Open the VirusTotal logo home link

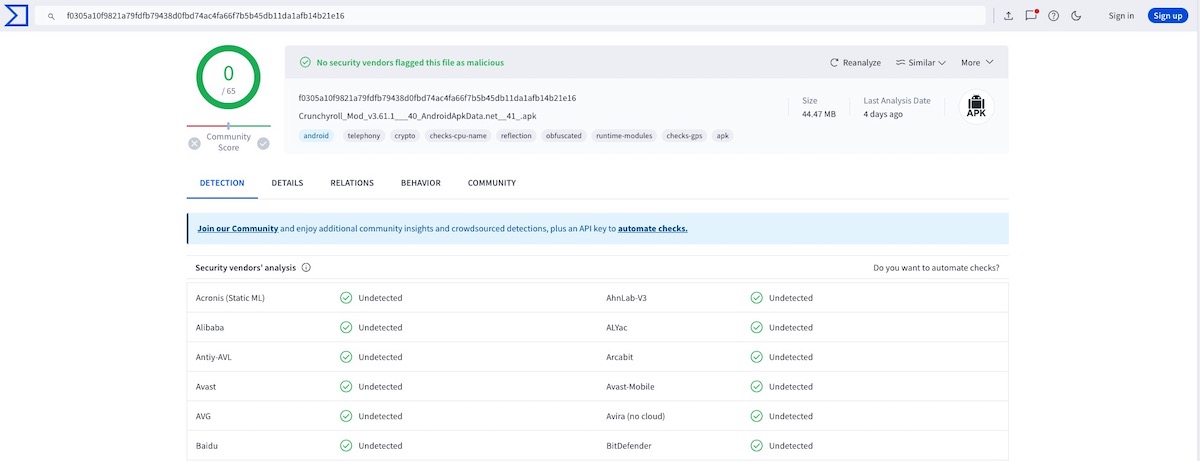coord(16,16)
